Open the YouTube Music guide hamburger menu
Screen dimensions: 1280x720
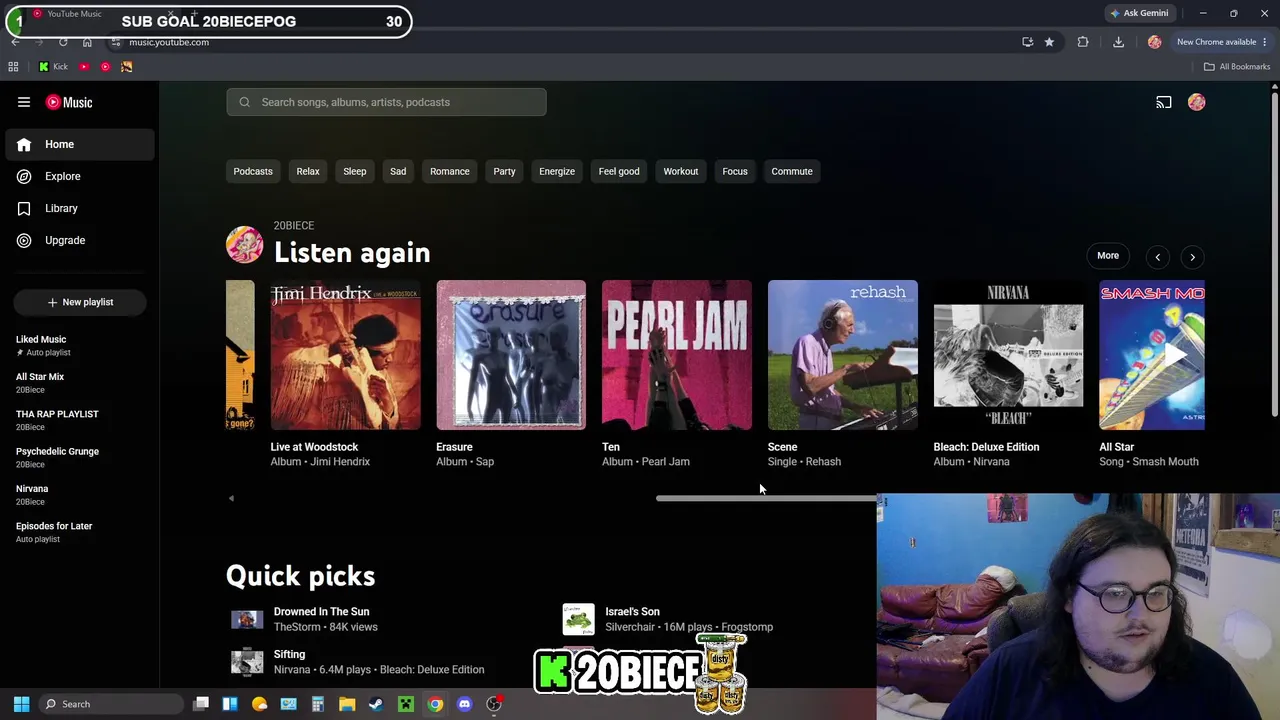coord(24,102)
